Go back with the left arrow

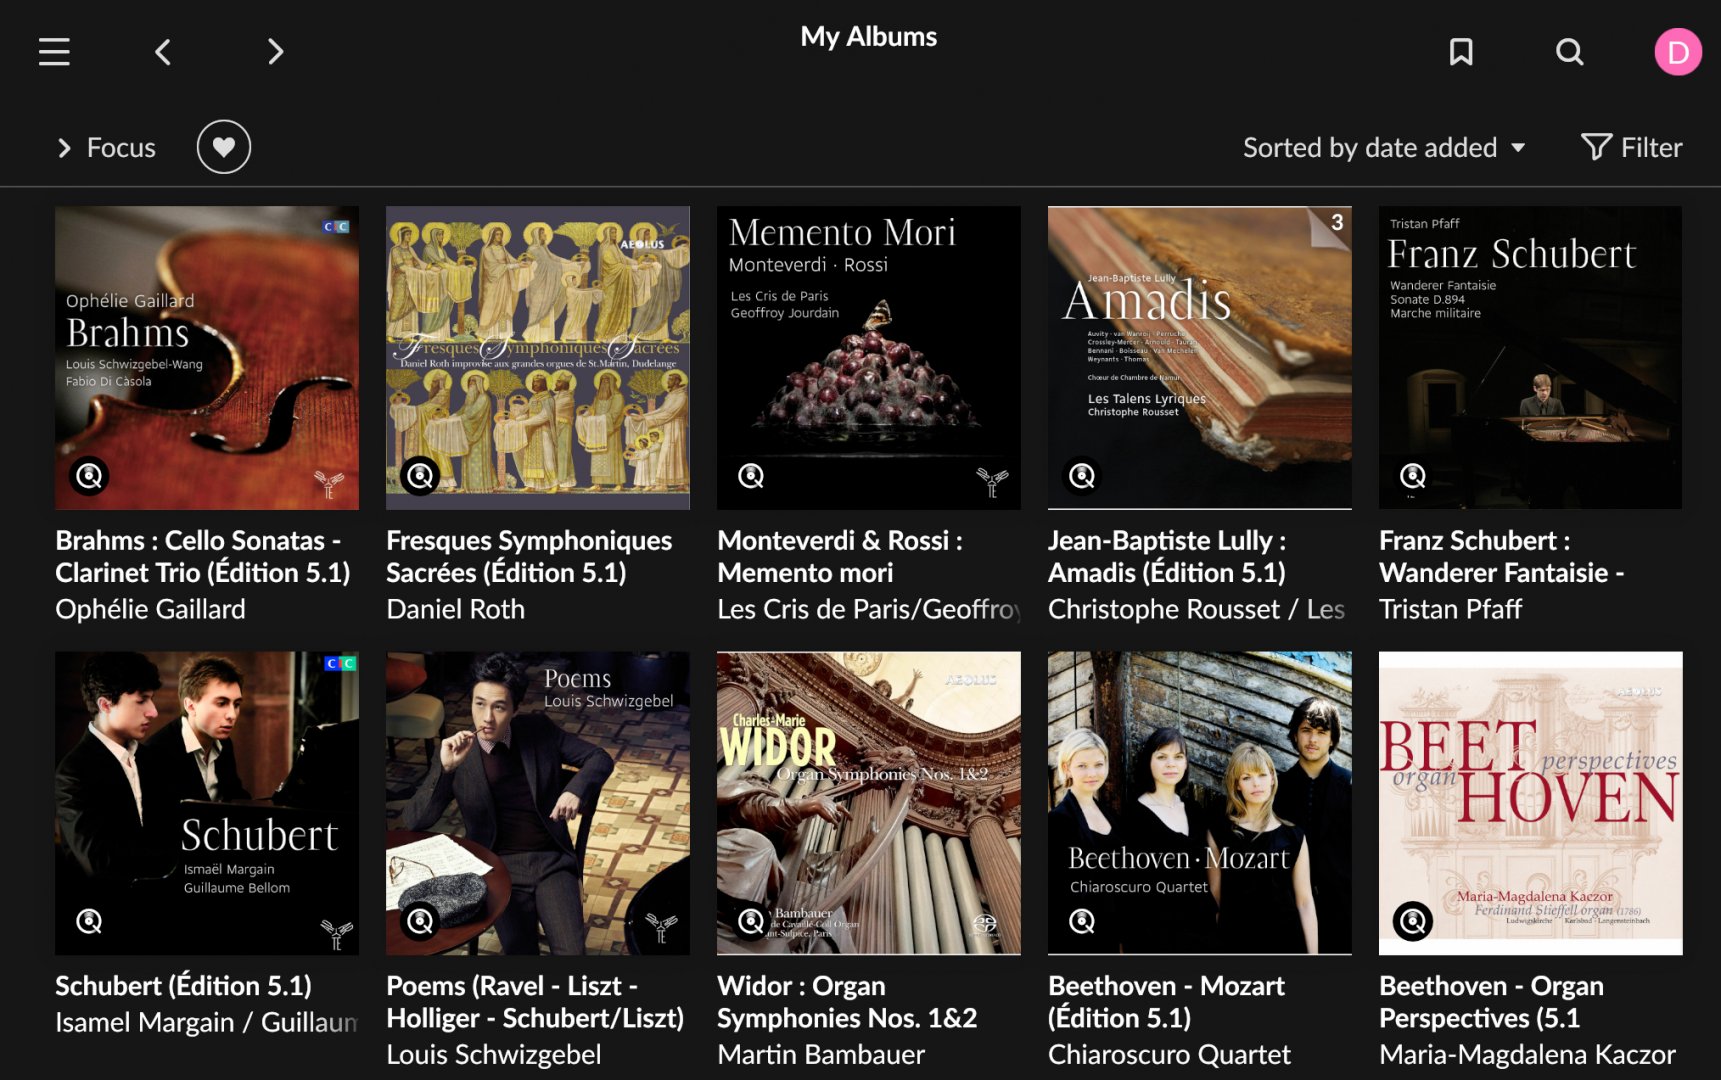click(x=163, y=52)
